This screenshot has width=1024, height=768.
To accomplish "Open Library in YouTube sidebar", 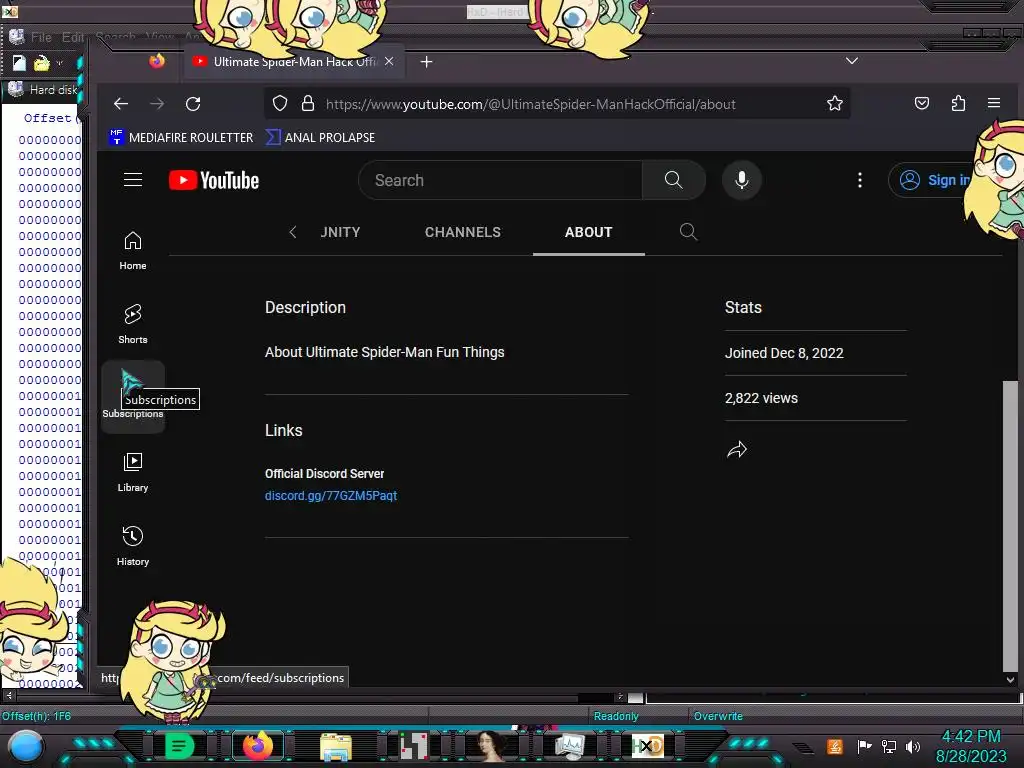I will point(133,473).
